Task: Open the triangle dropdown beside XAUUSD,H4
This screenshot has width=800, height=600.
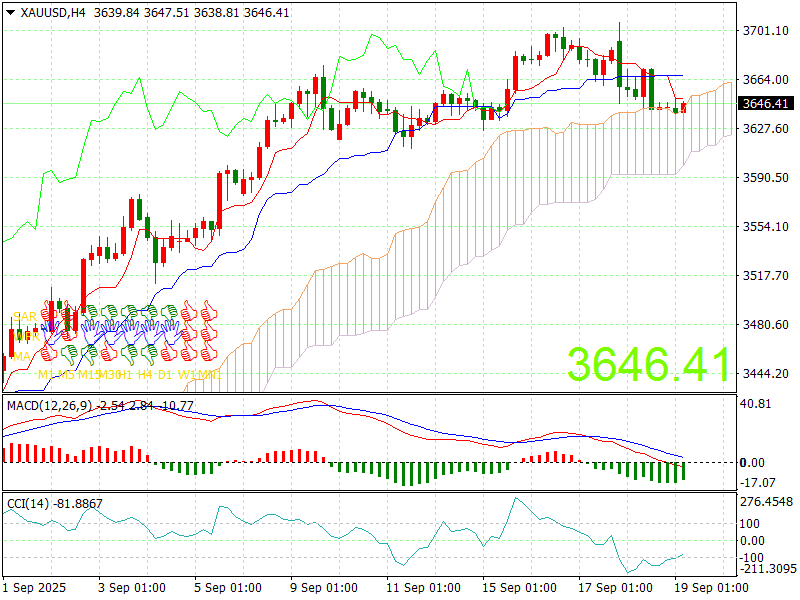Action: [9, 12]
